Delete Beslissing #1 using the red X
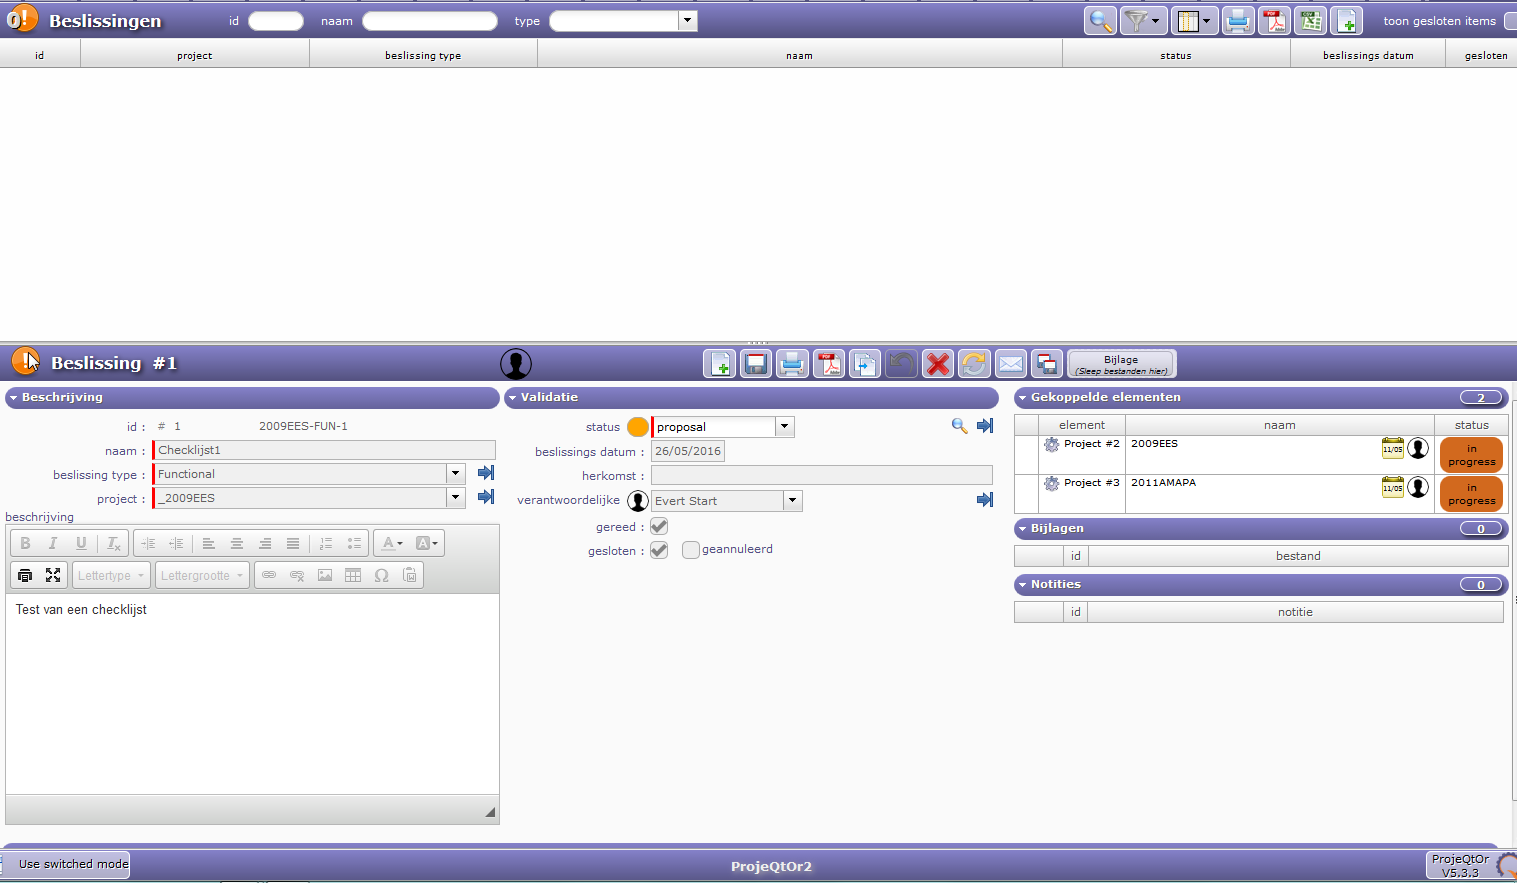Screen dimensions: 1517x883 [937, 364]
